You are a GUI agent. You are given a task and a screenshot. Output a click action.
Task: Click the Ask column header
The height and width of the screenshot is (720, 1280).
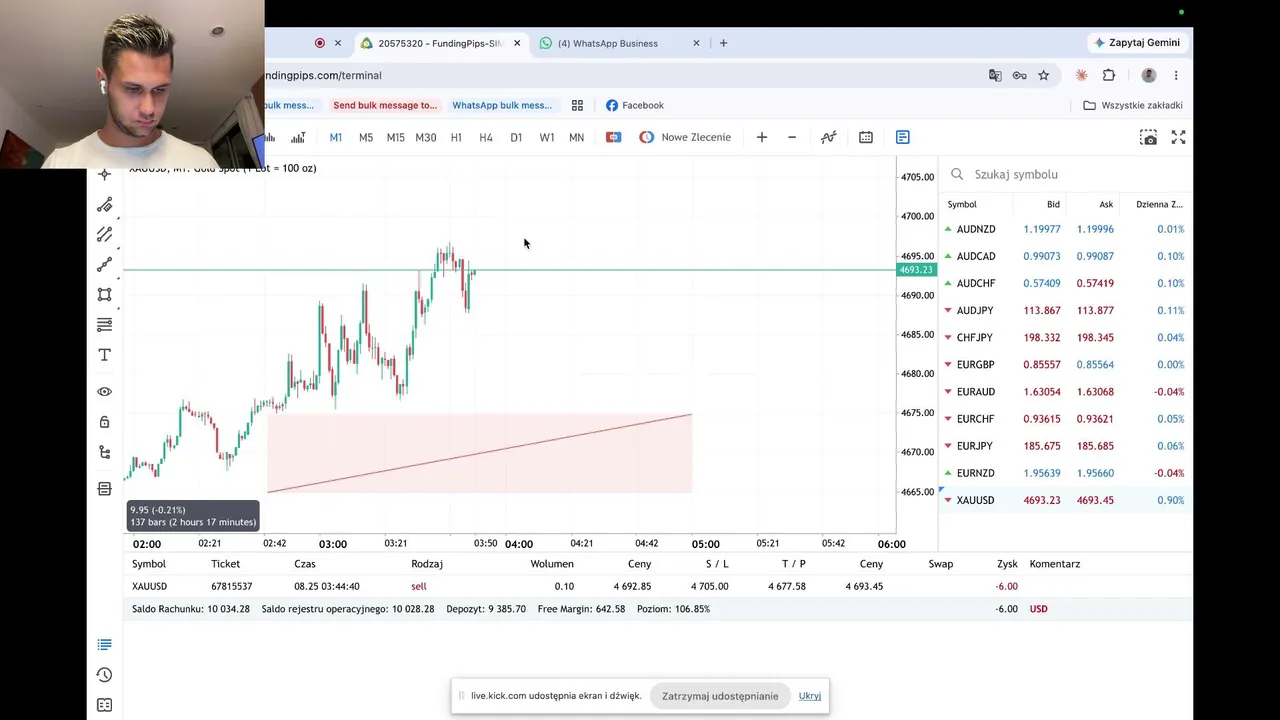point(1106,204)
